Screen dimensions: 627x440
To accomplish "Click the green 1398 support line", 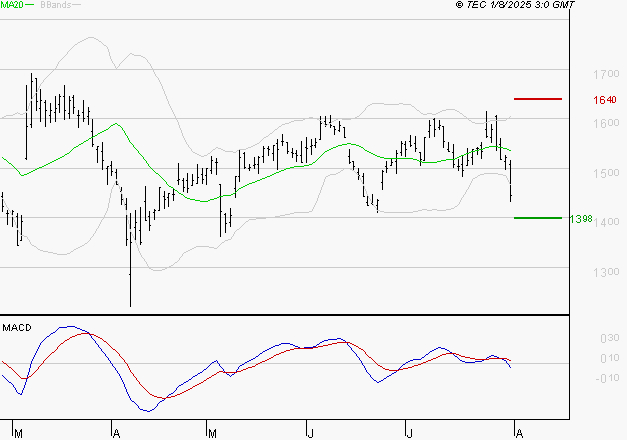I will (x=538, y=218).
